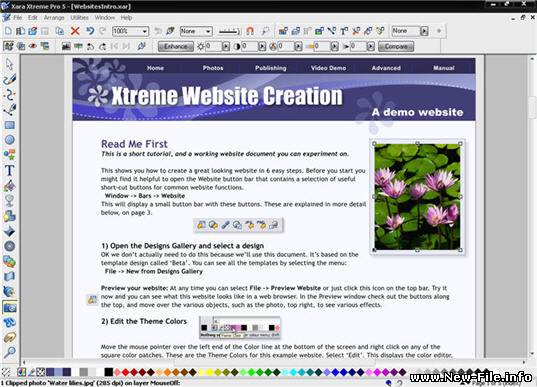Viewport: 537px width, 387px height.
Task: Click the color editor icon on color line
Action: pyautogui.click(x=22, y=372)
